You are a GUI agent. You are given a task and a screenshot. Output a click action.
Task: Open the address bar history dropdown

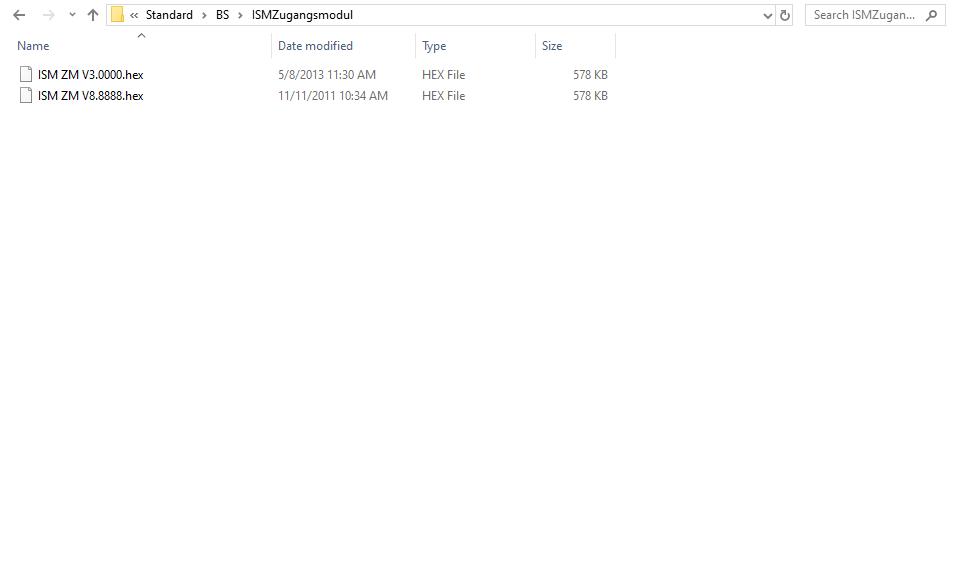pyautogui.click(x=766, y=15)
